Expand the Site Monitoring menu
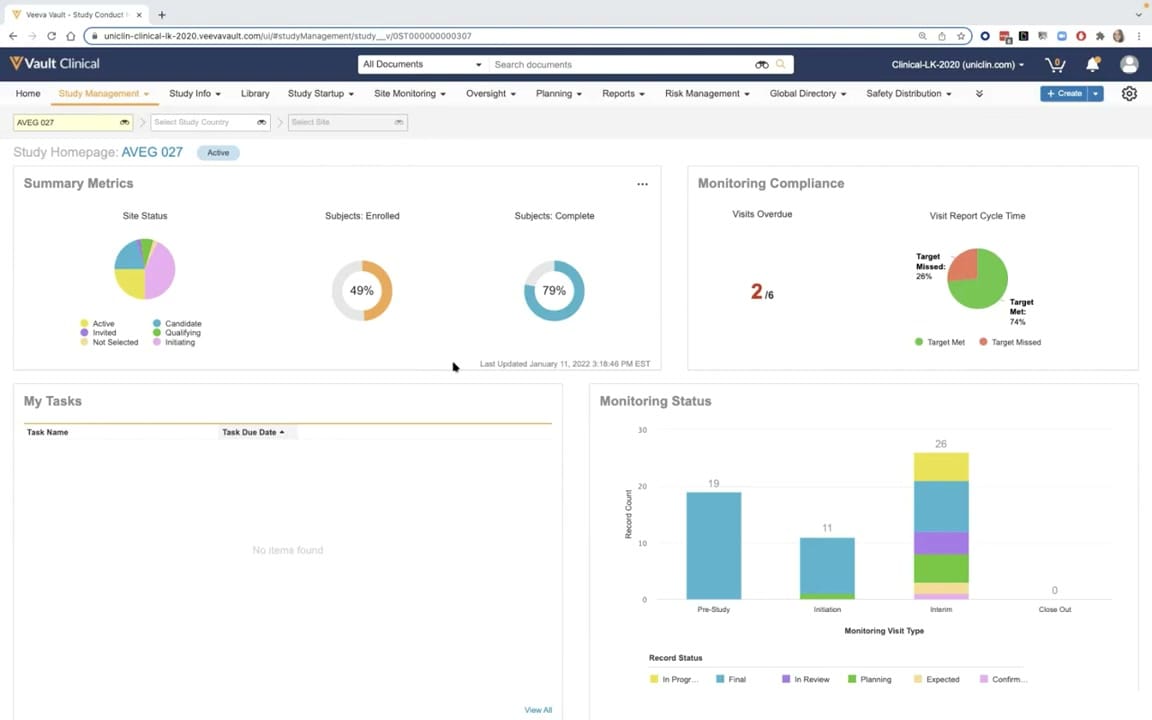This screenshot has width=1152, height=720. (x=410, y=94)
